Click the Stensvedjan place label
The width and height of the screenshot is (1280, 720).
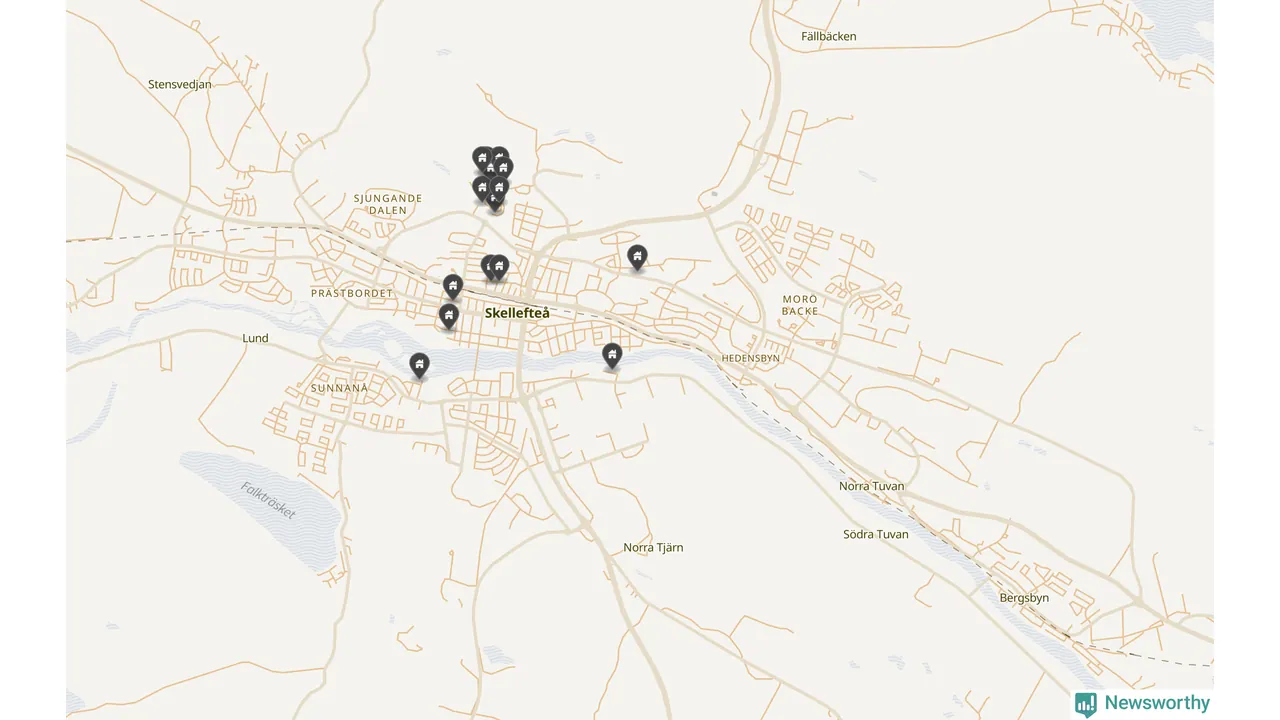pyautogui.click(x=180, y=85)
